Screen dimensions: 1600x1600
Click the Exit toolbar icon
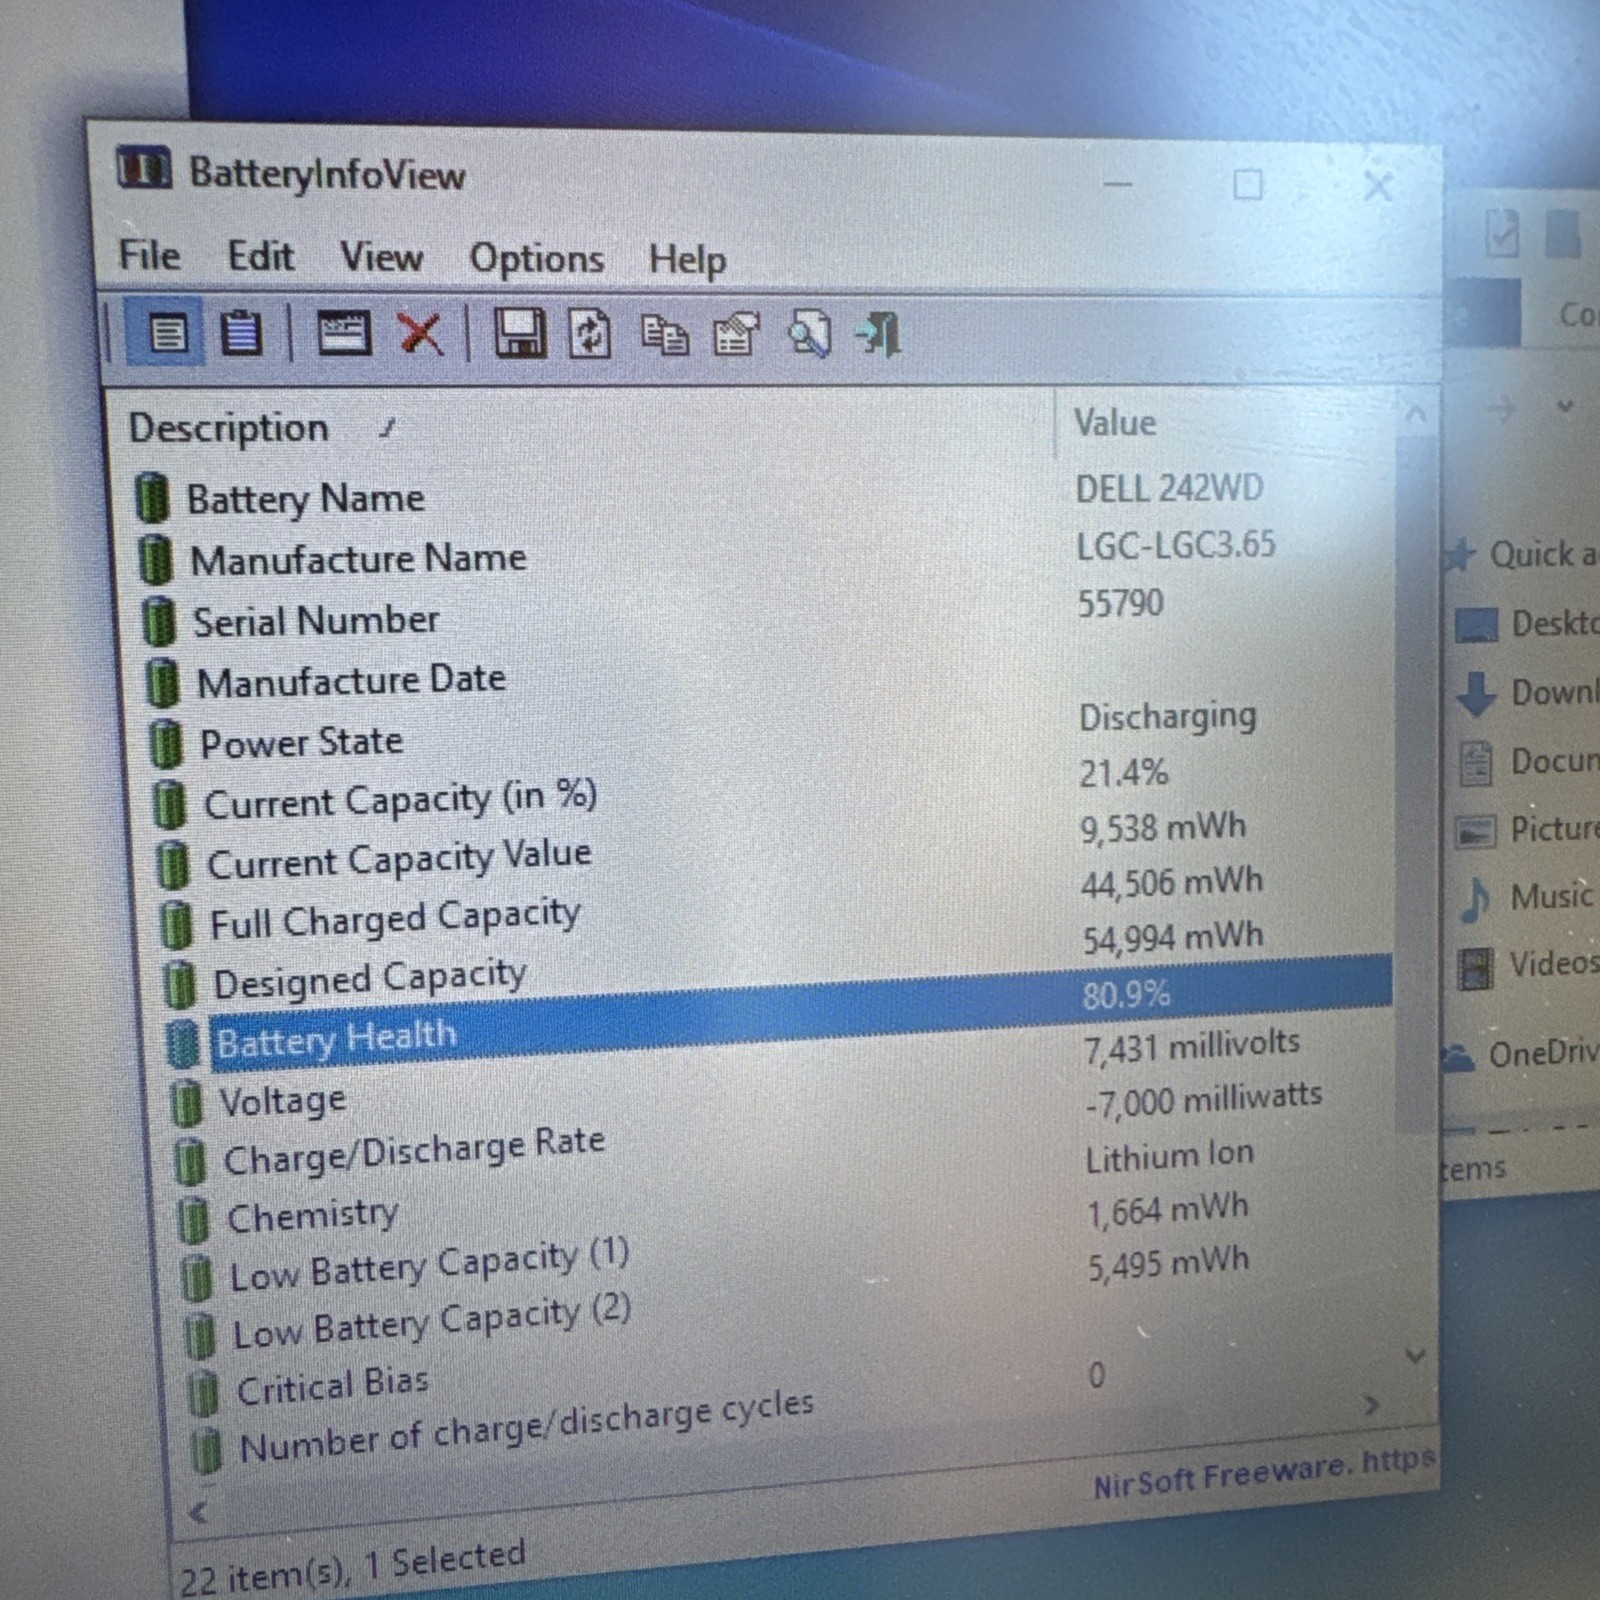pos(880,333)
